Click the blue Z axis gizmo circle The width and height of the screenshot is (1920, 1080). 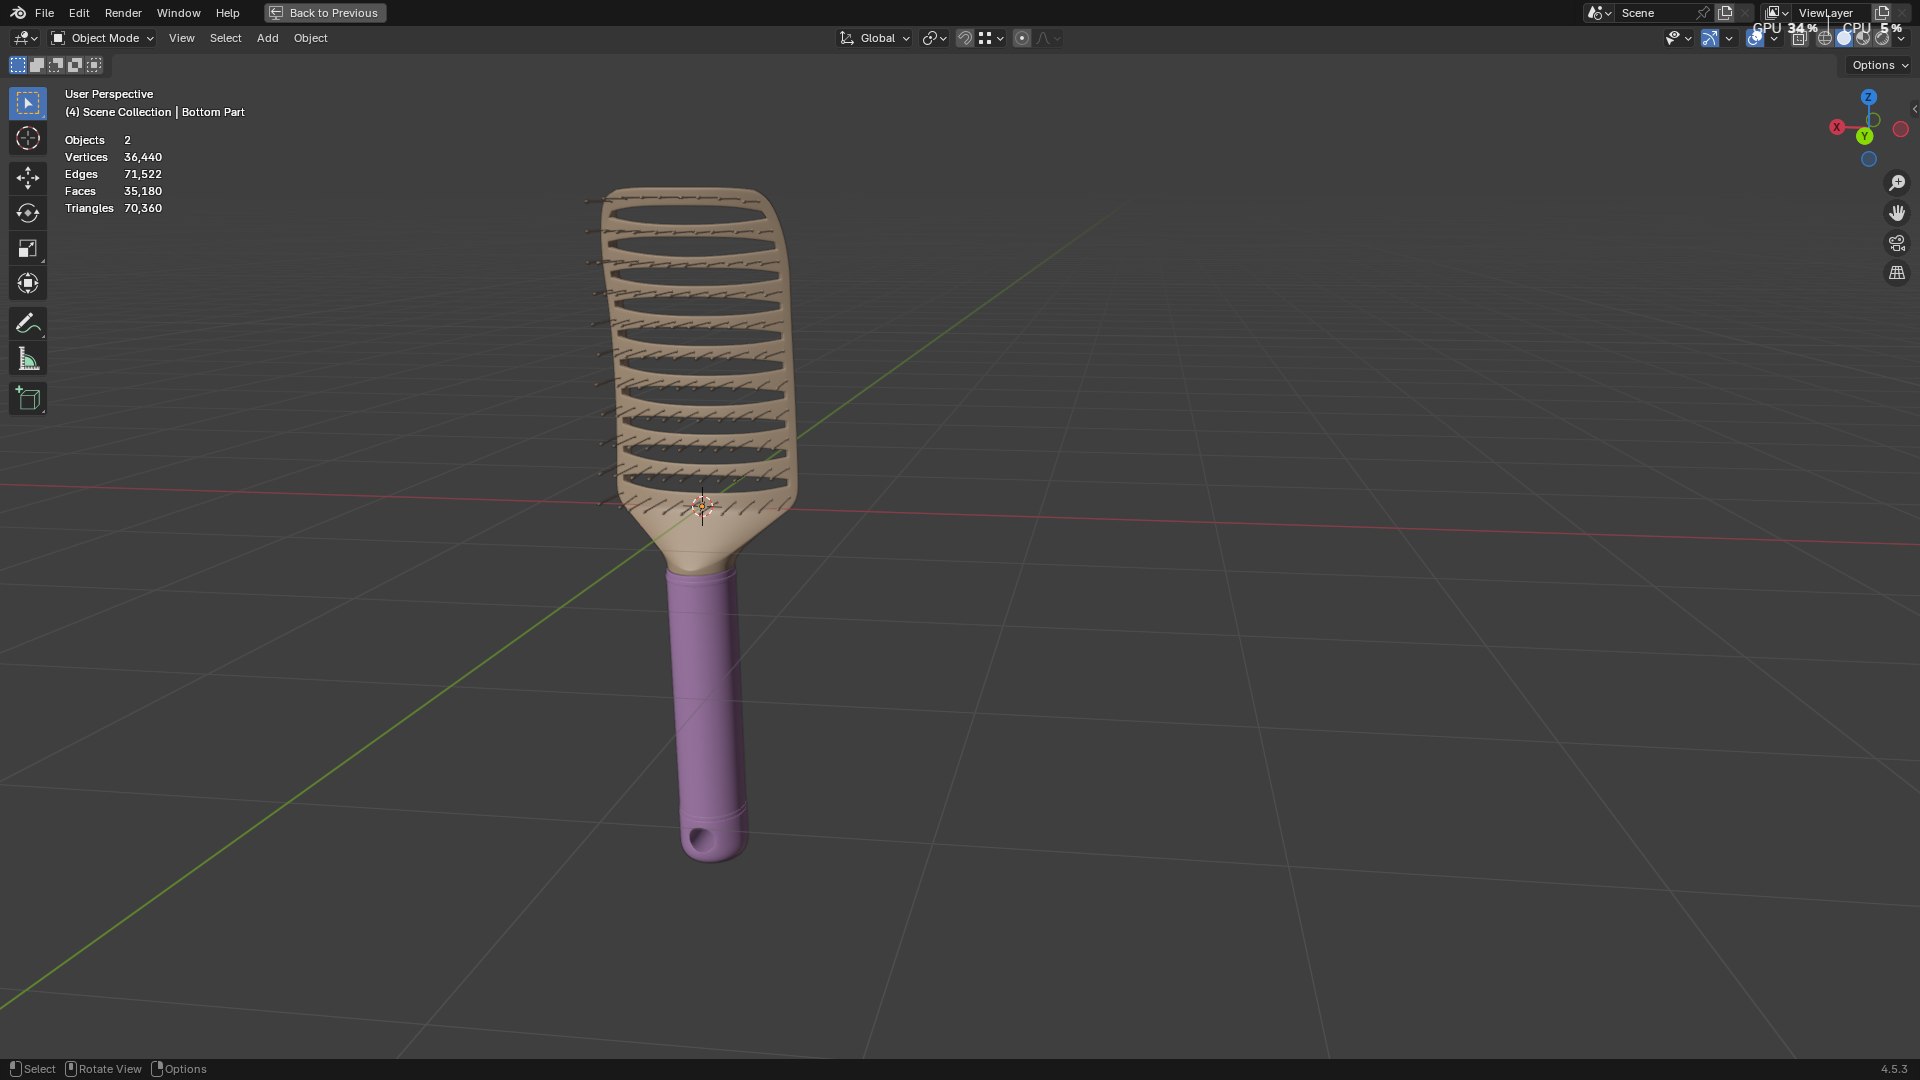[1868, 97]
